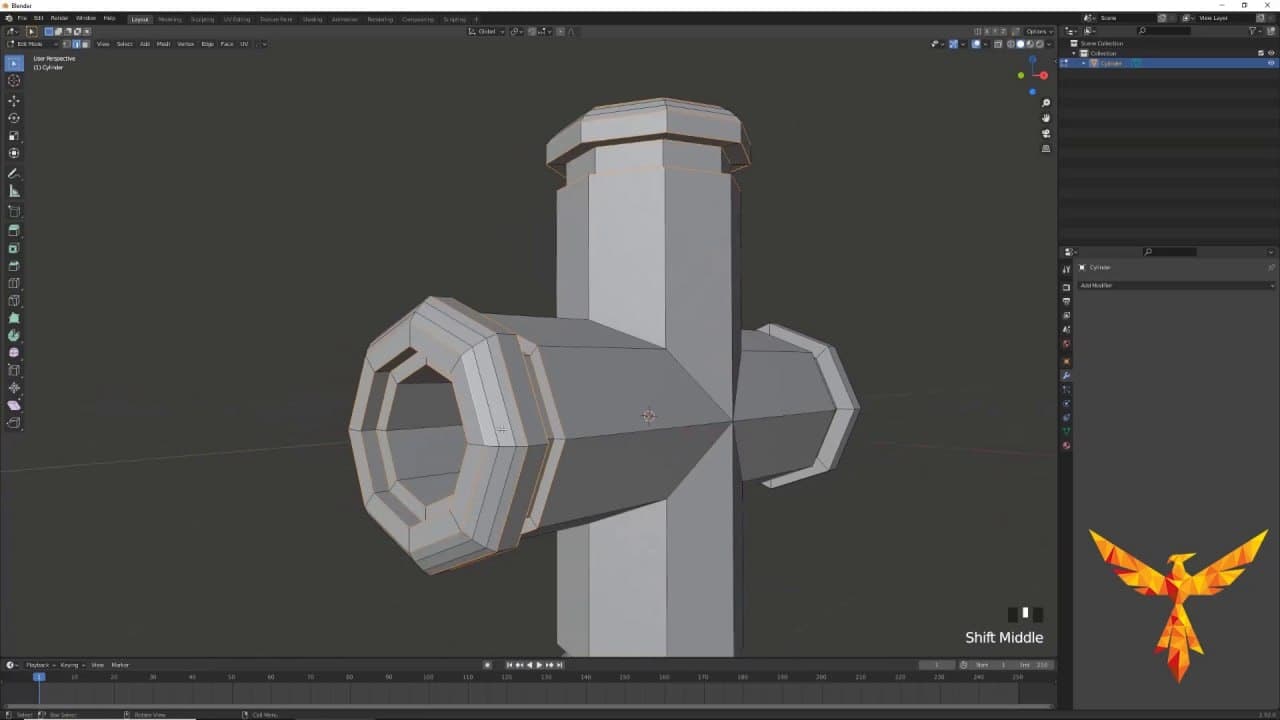The width and height of the screenshot is (1280, 720).
Task: Select the Annotate tool
Action: click(x=14, y=174)
